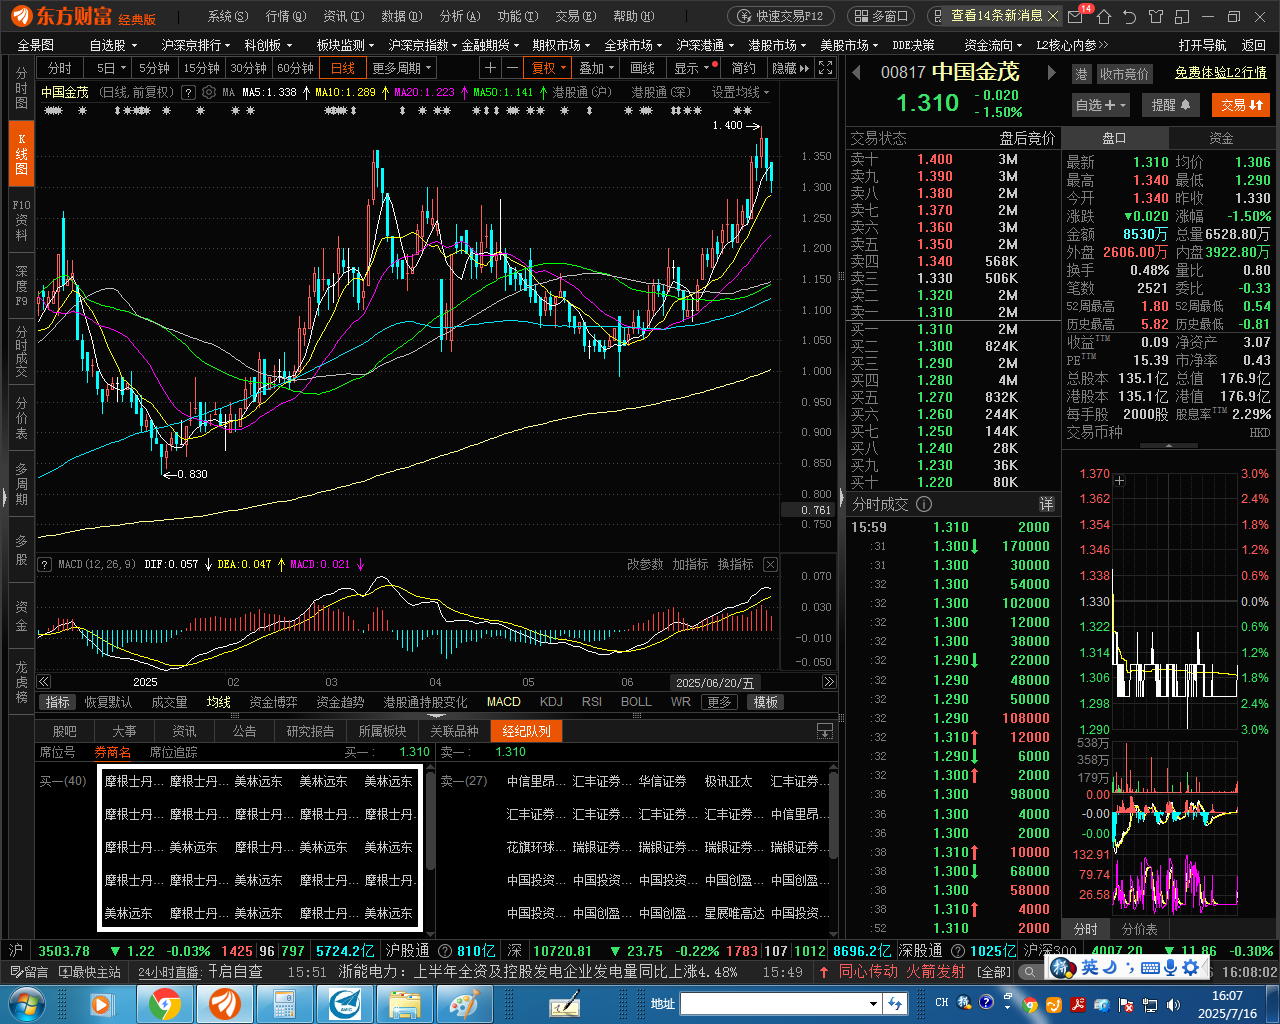Switch indicator to KDJ
The width and height of the screenshot is (1280, 1024).
(x=551, y=702)
